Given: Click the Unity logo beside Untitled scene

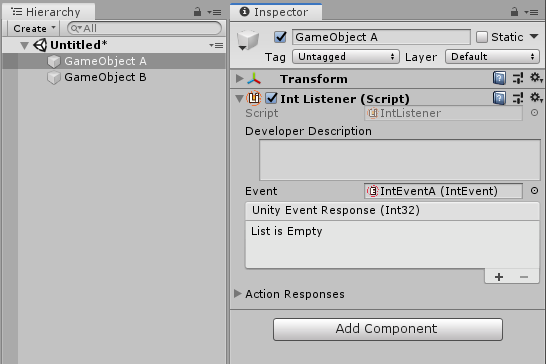Looking at the screenshot, I should tap(40, 45).
